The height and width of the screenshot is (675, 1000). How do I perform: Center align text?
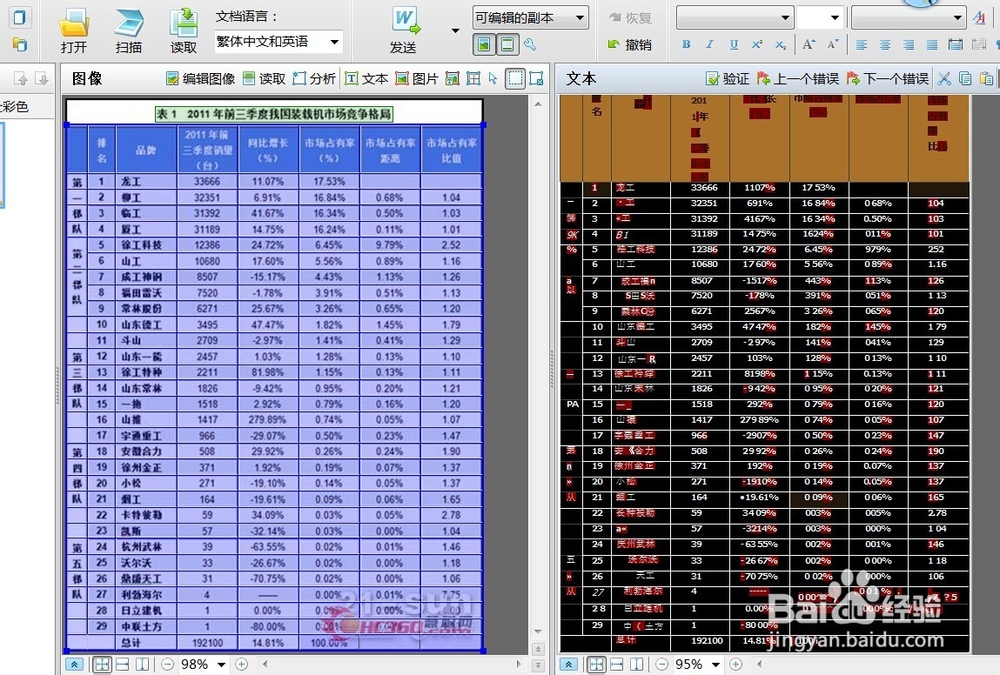tap(885, 44)
